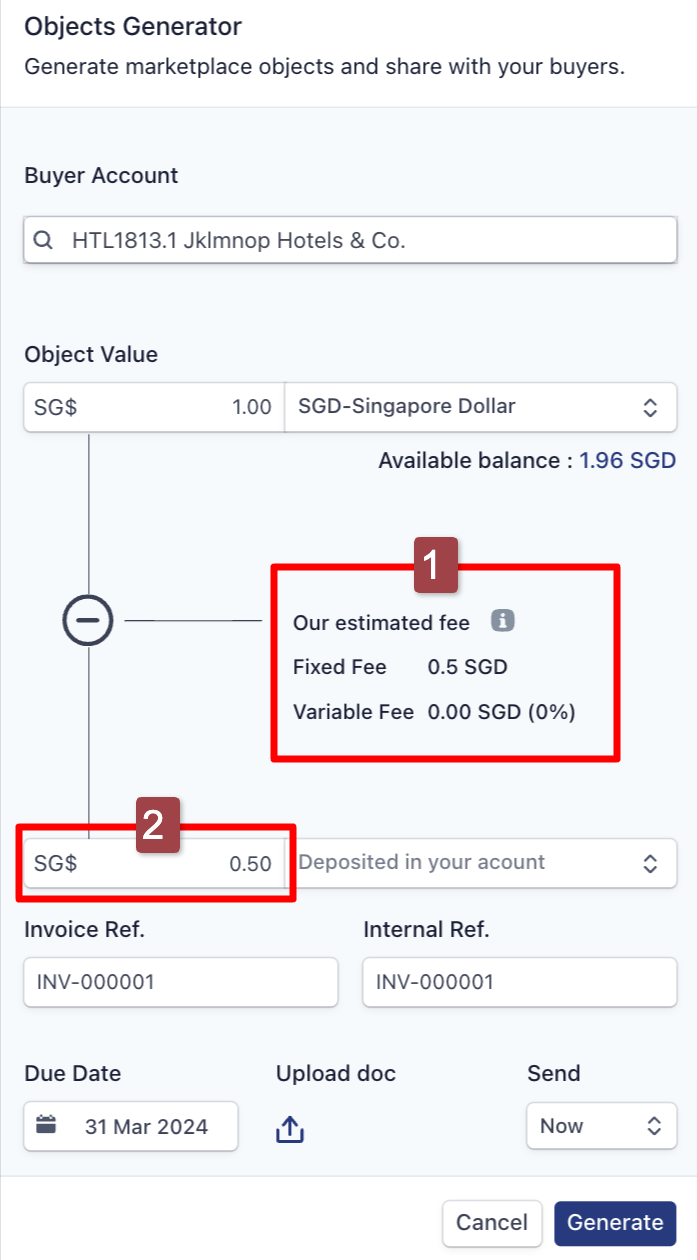The height and width of the screenshot is (1260, 697).
Task: Click the search magnifier icon in Buyer Account
Action: [43, 241]
